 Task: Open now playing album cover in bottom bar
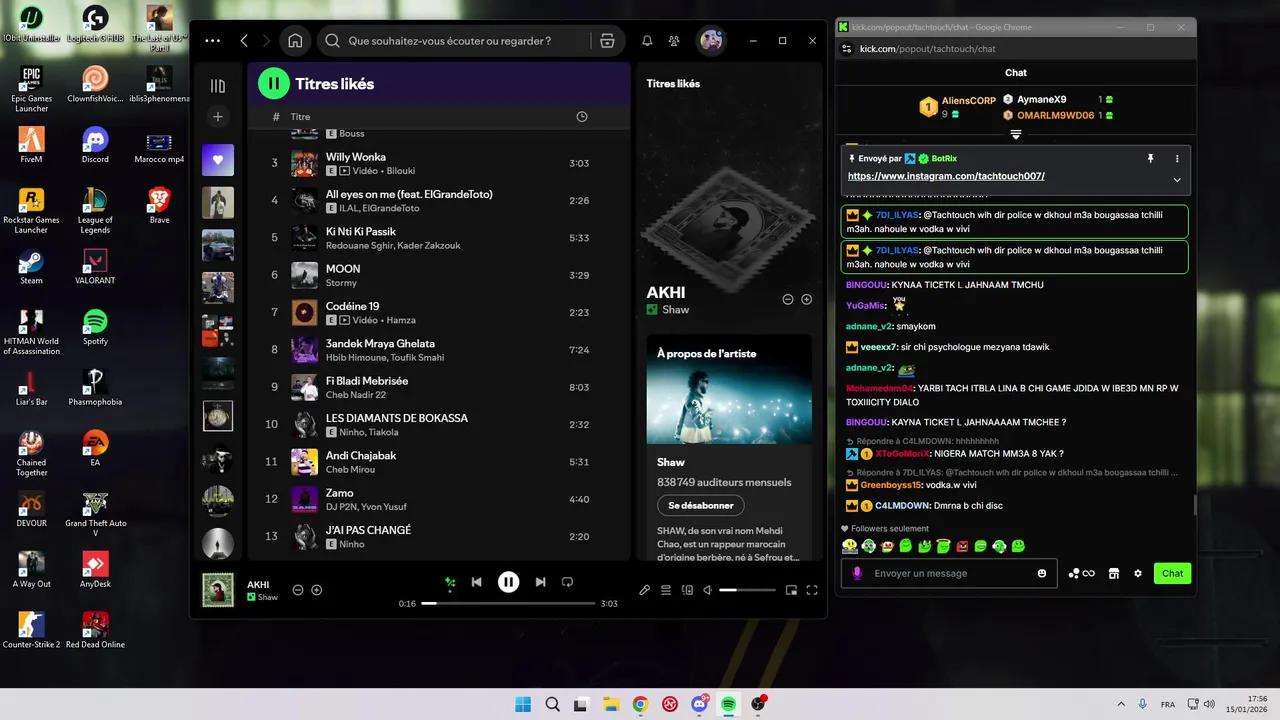point(218,589)
